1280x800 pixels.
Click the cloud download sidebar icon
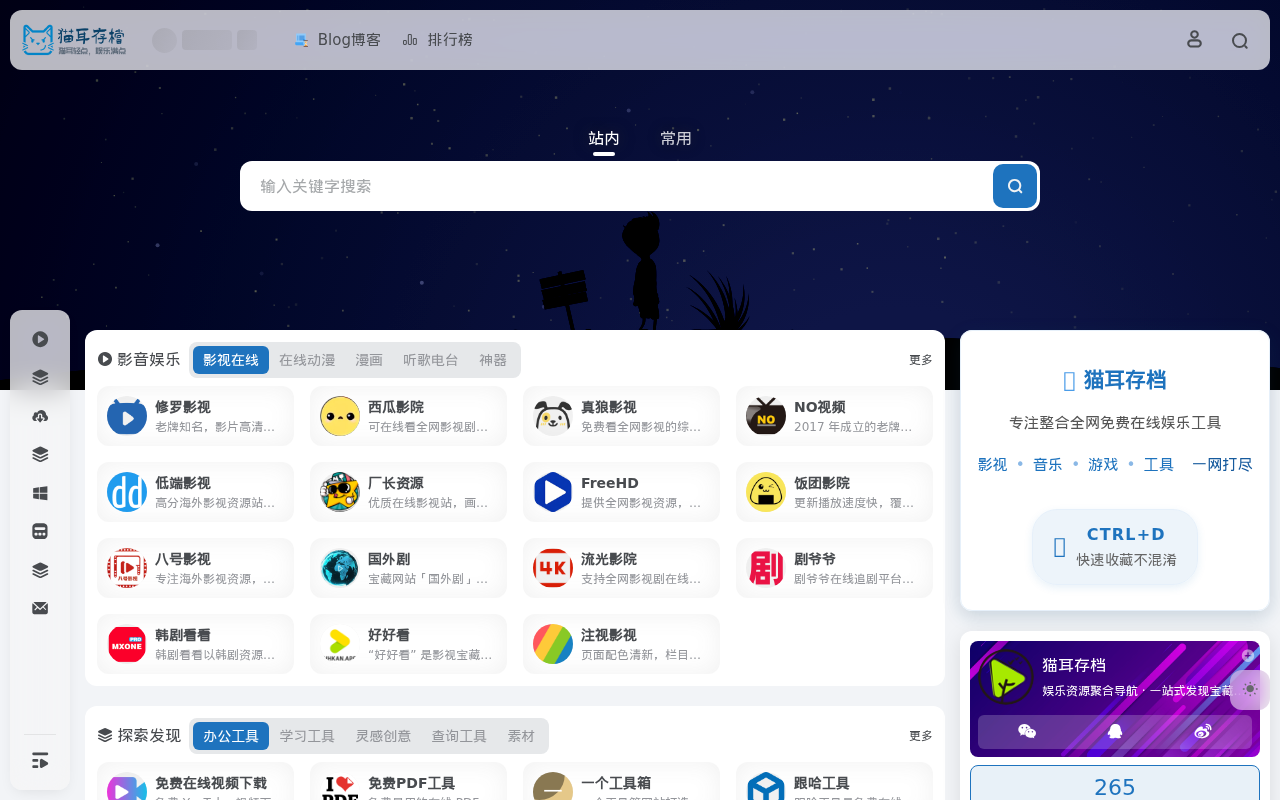tap(40, 416)
